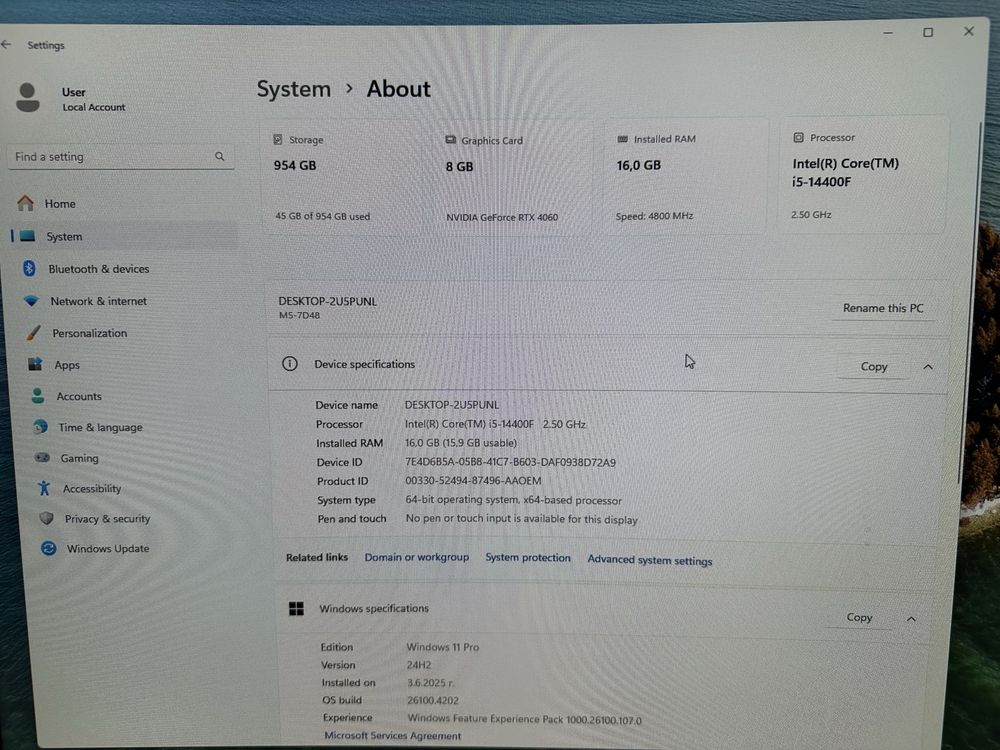Click the Accounts person icon

point(38,396)
